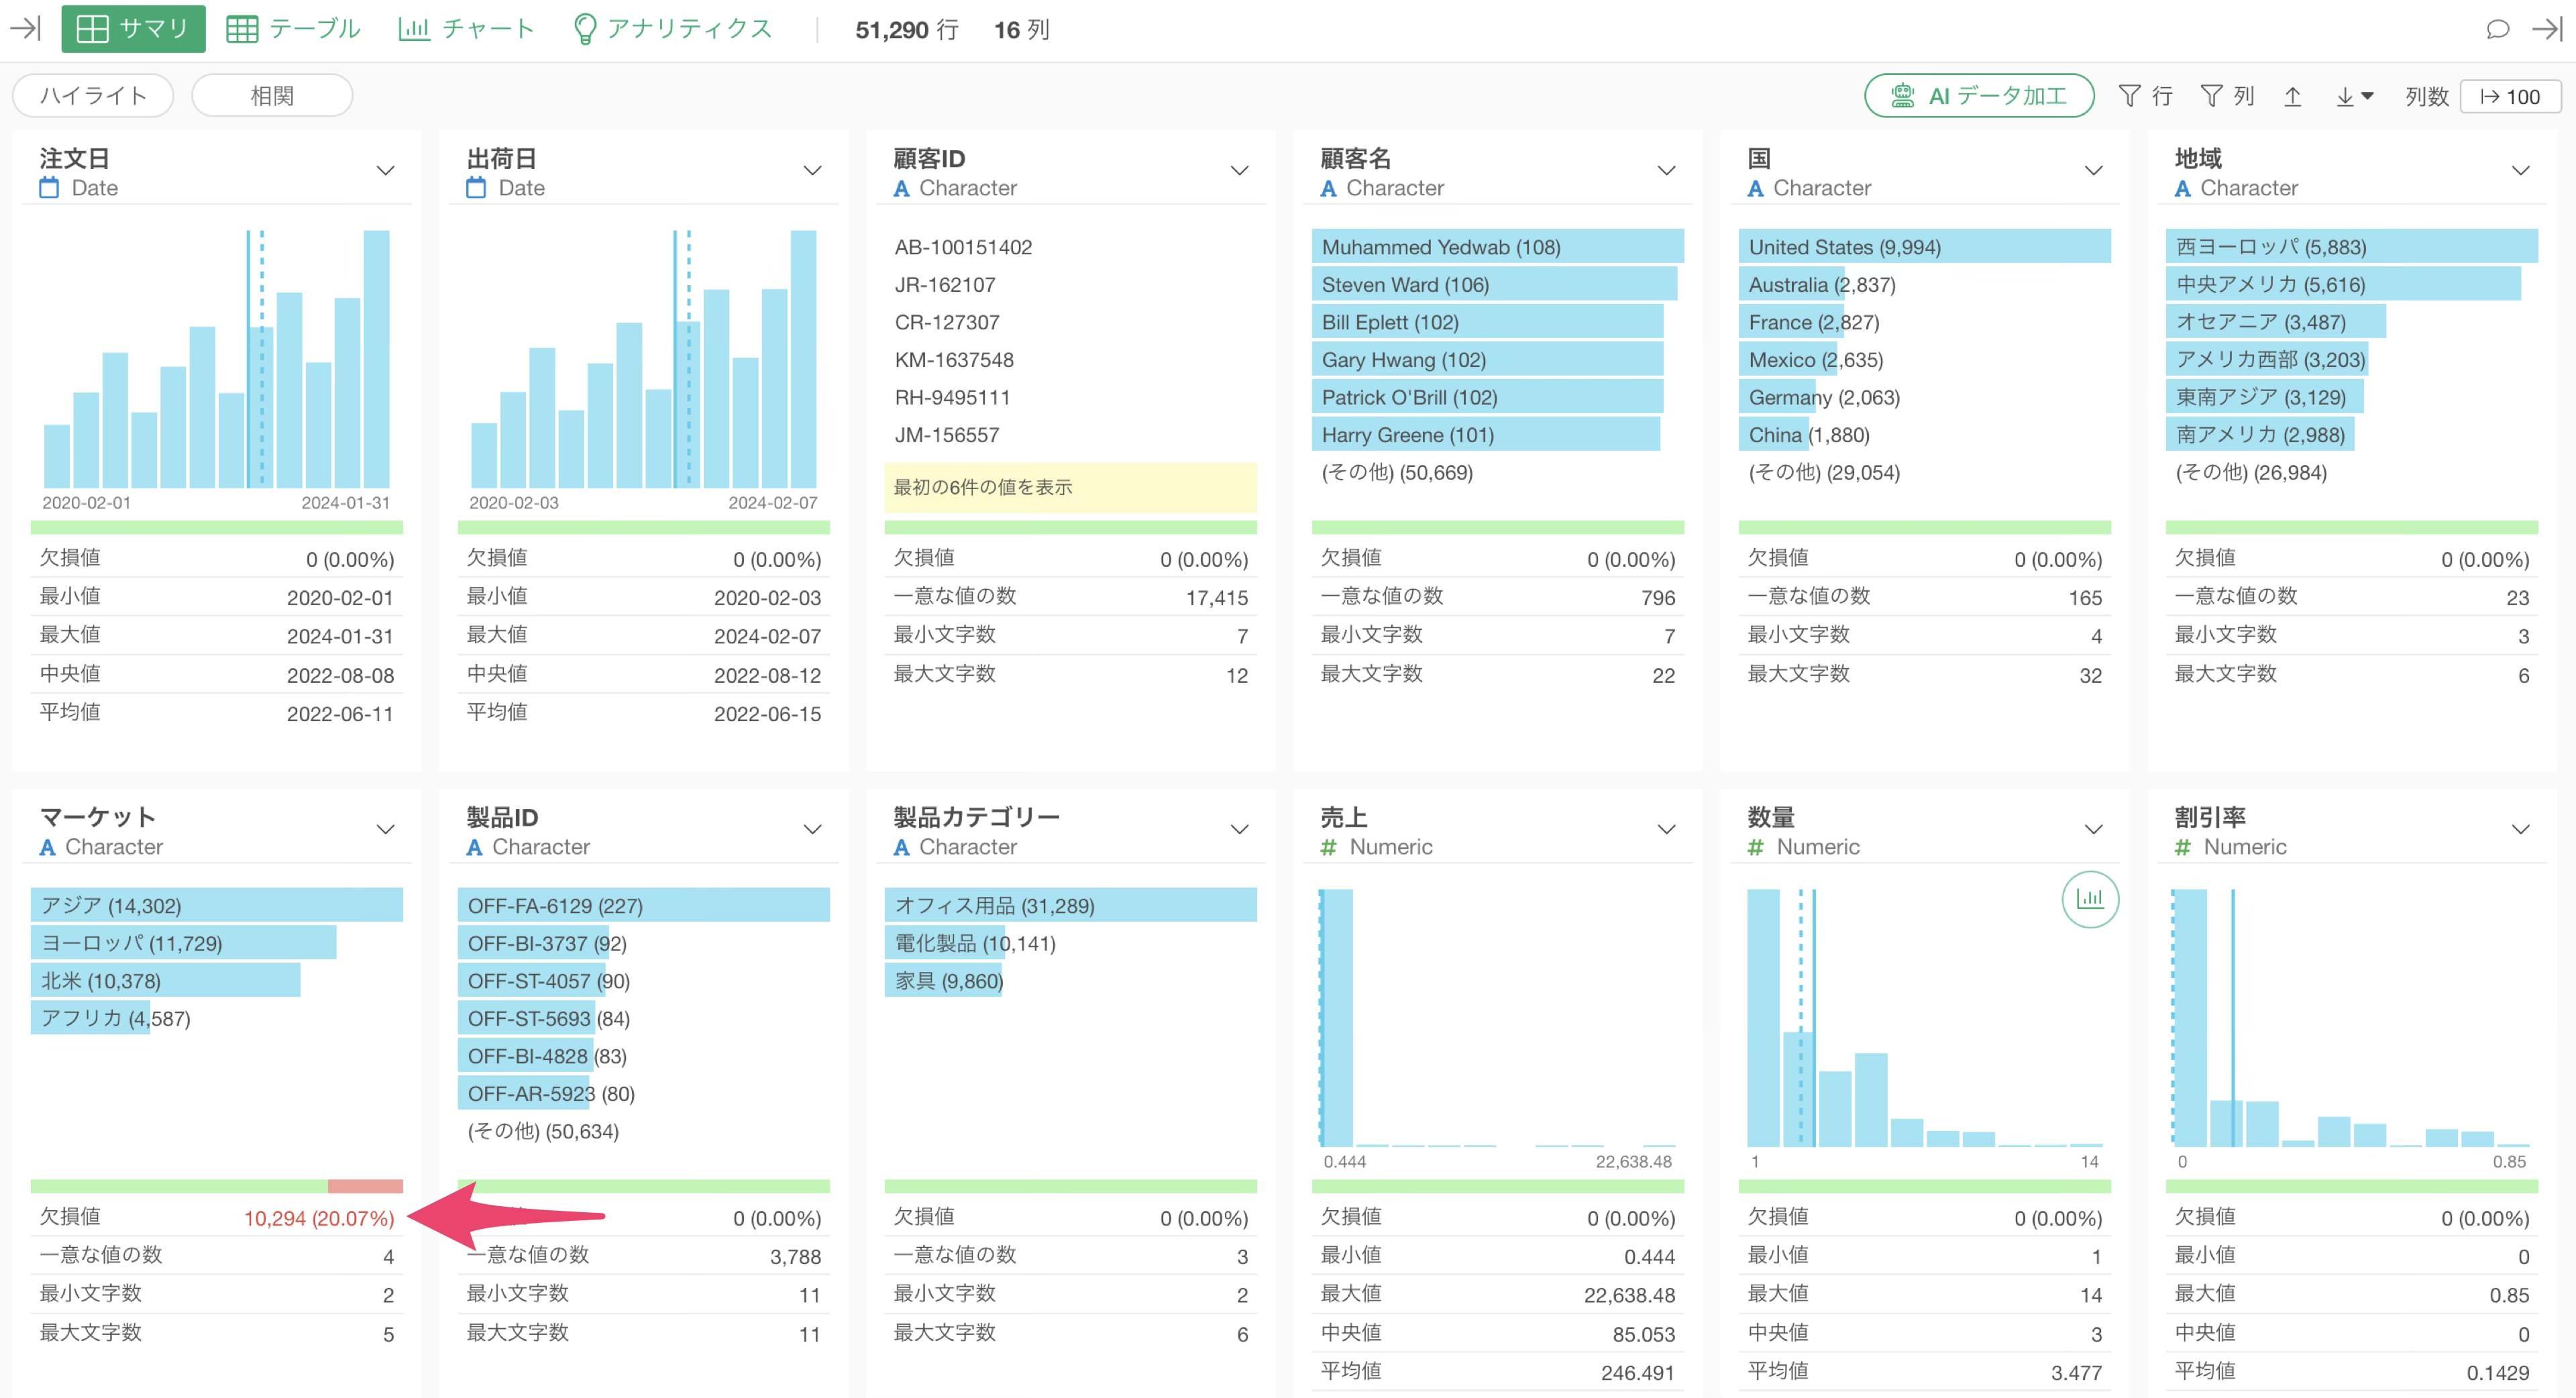Open the 国 column menu chevron
The image size is (2576, 1398).
coord(2093,171)
